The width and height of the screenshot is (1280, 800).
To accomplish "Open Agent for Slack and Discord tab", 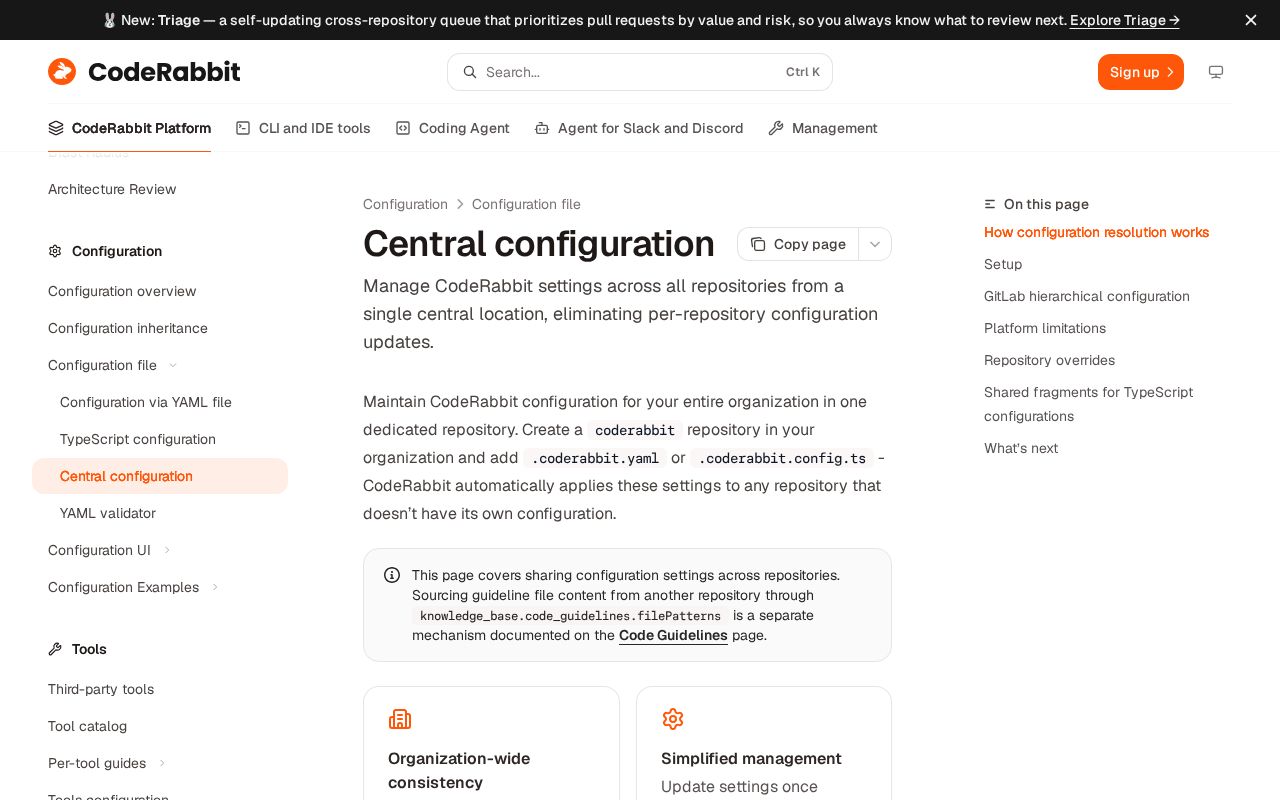I will (x=639, y=128).
